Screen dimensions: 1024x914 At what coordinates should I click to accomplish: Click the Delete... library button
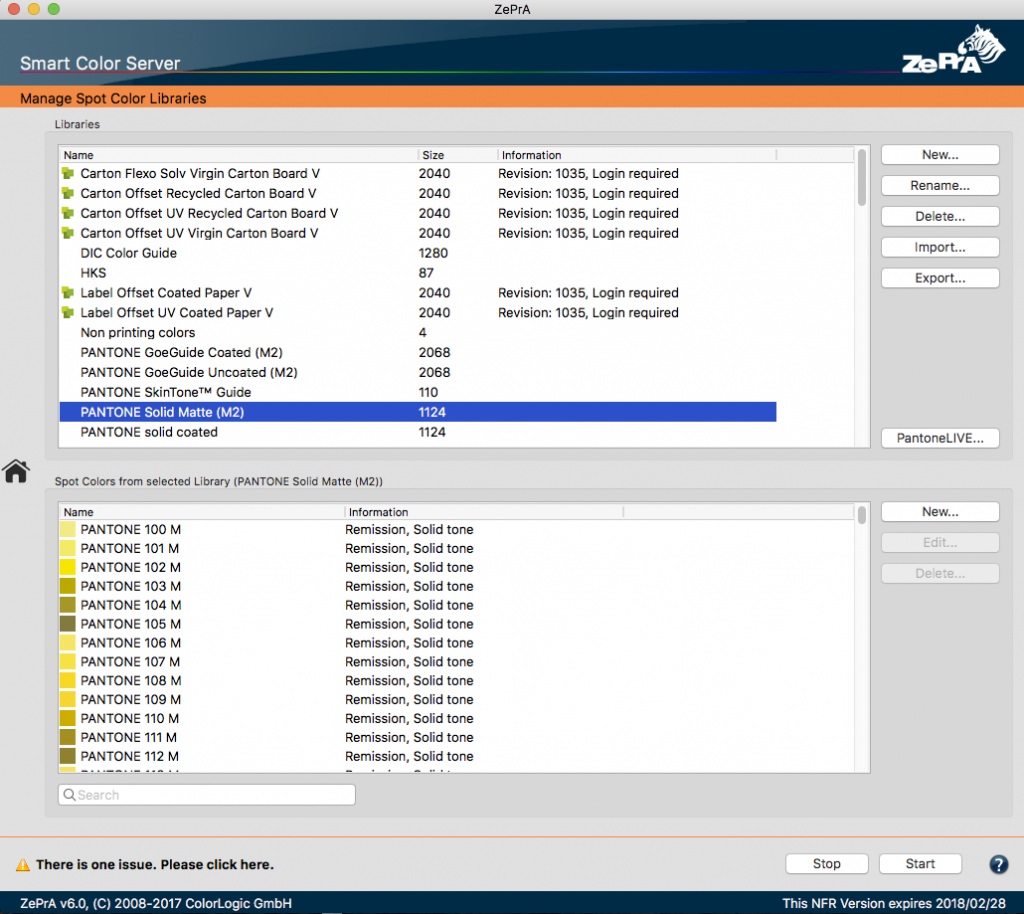940,216
